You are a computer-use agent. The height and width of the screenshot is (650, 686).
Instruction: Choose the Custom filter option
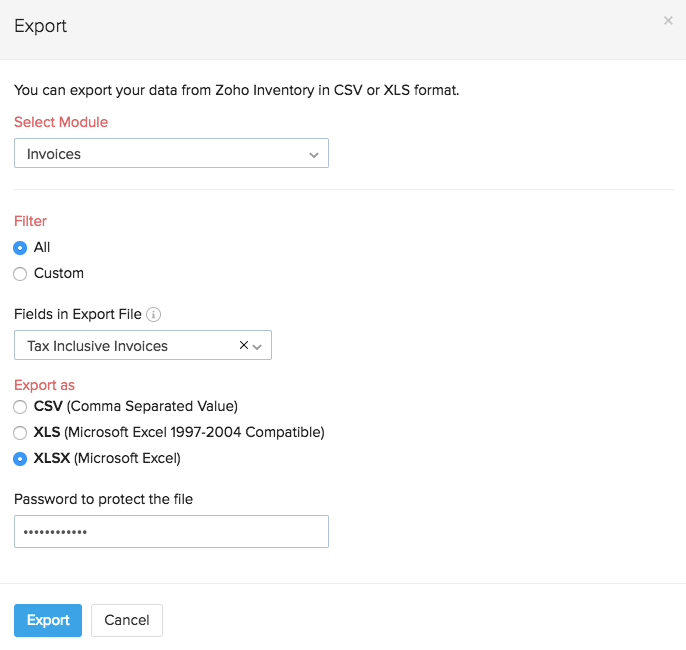[20, 274]
